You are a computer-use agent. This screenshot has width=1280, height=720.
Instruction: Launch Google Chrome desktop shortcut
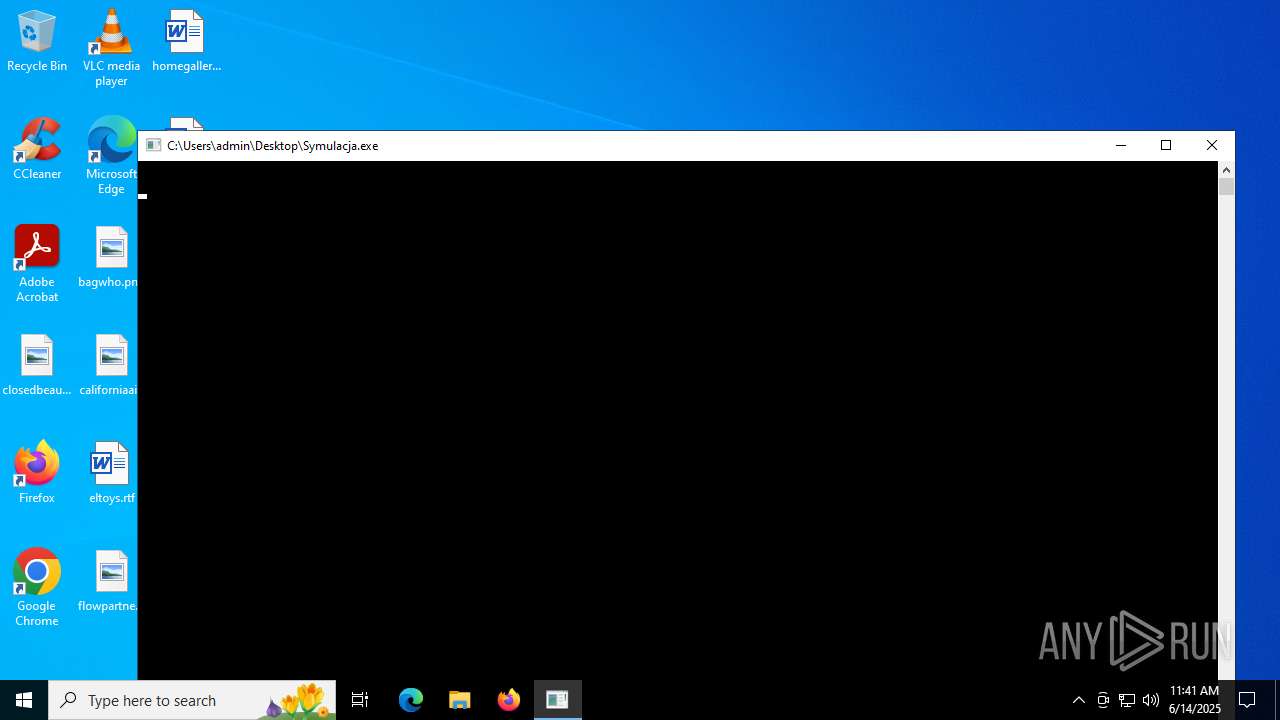[37, 588]
